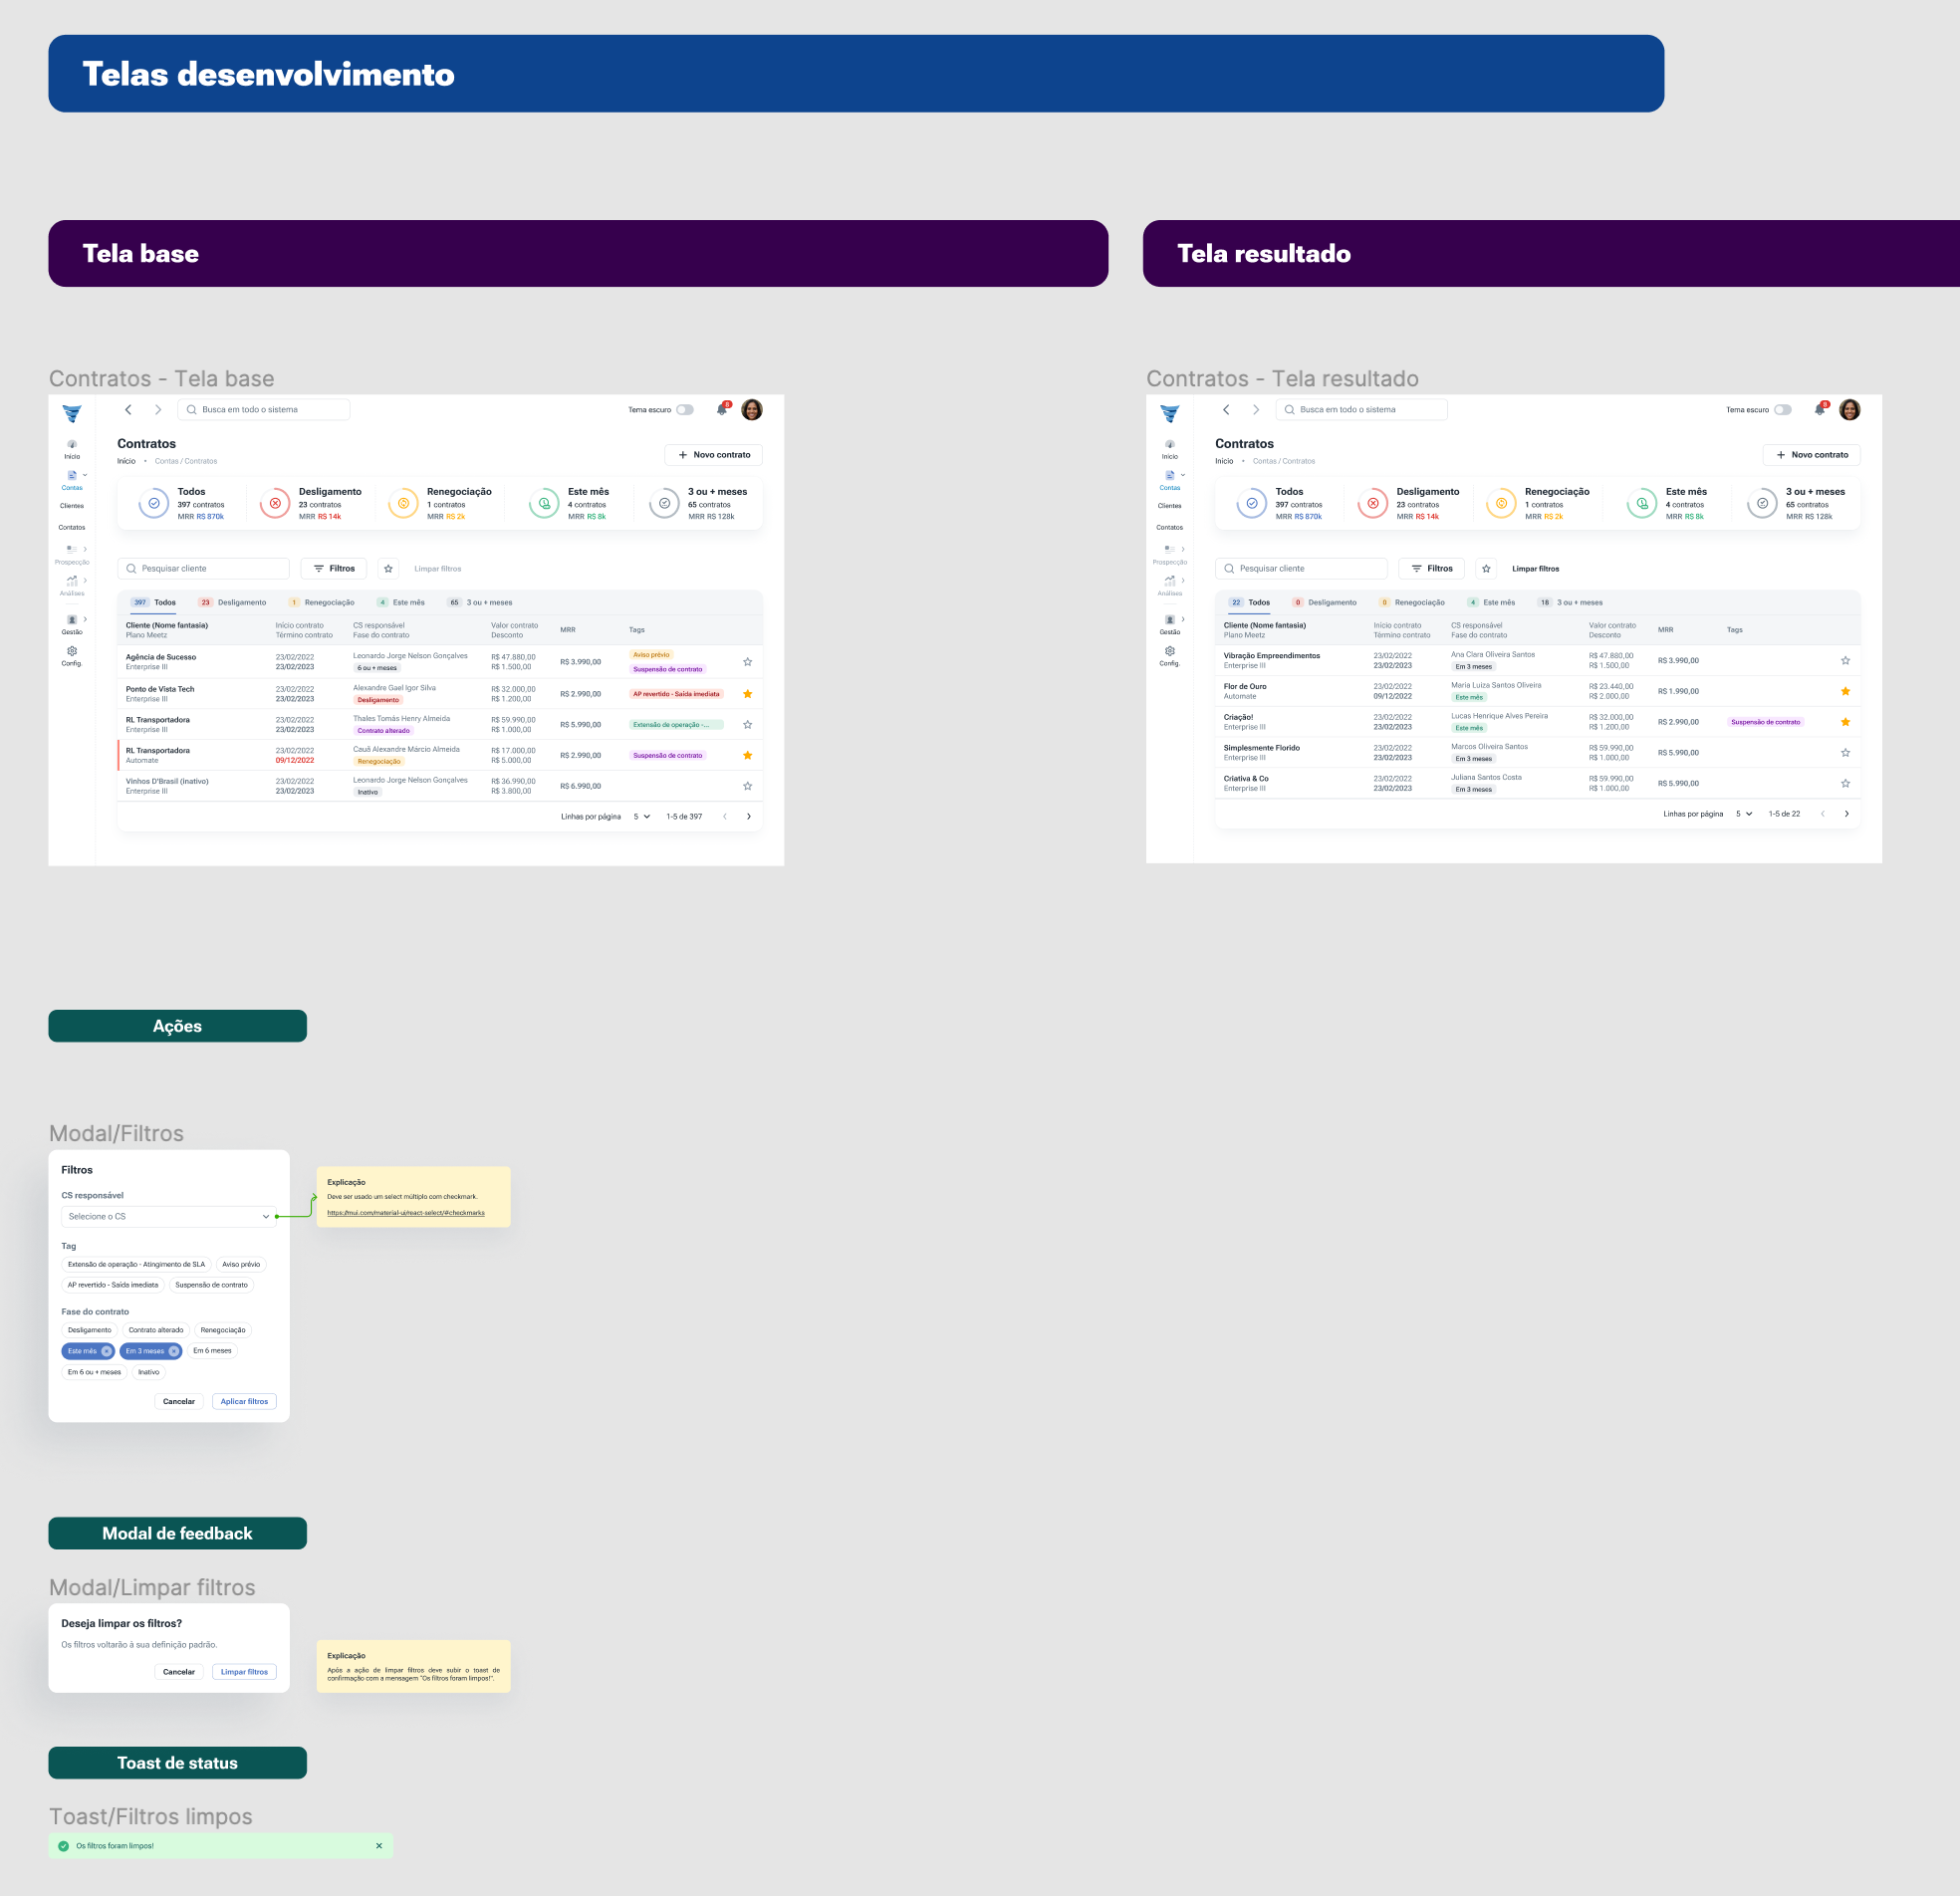Open the mui.com checkmarks link in Explicação

tap(405, 1212)
